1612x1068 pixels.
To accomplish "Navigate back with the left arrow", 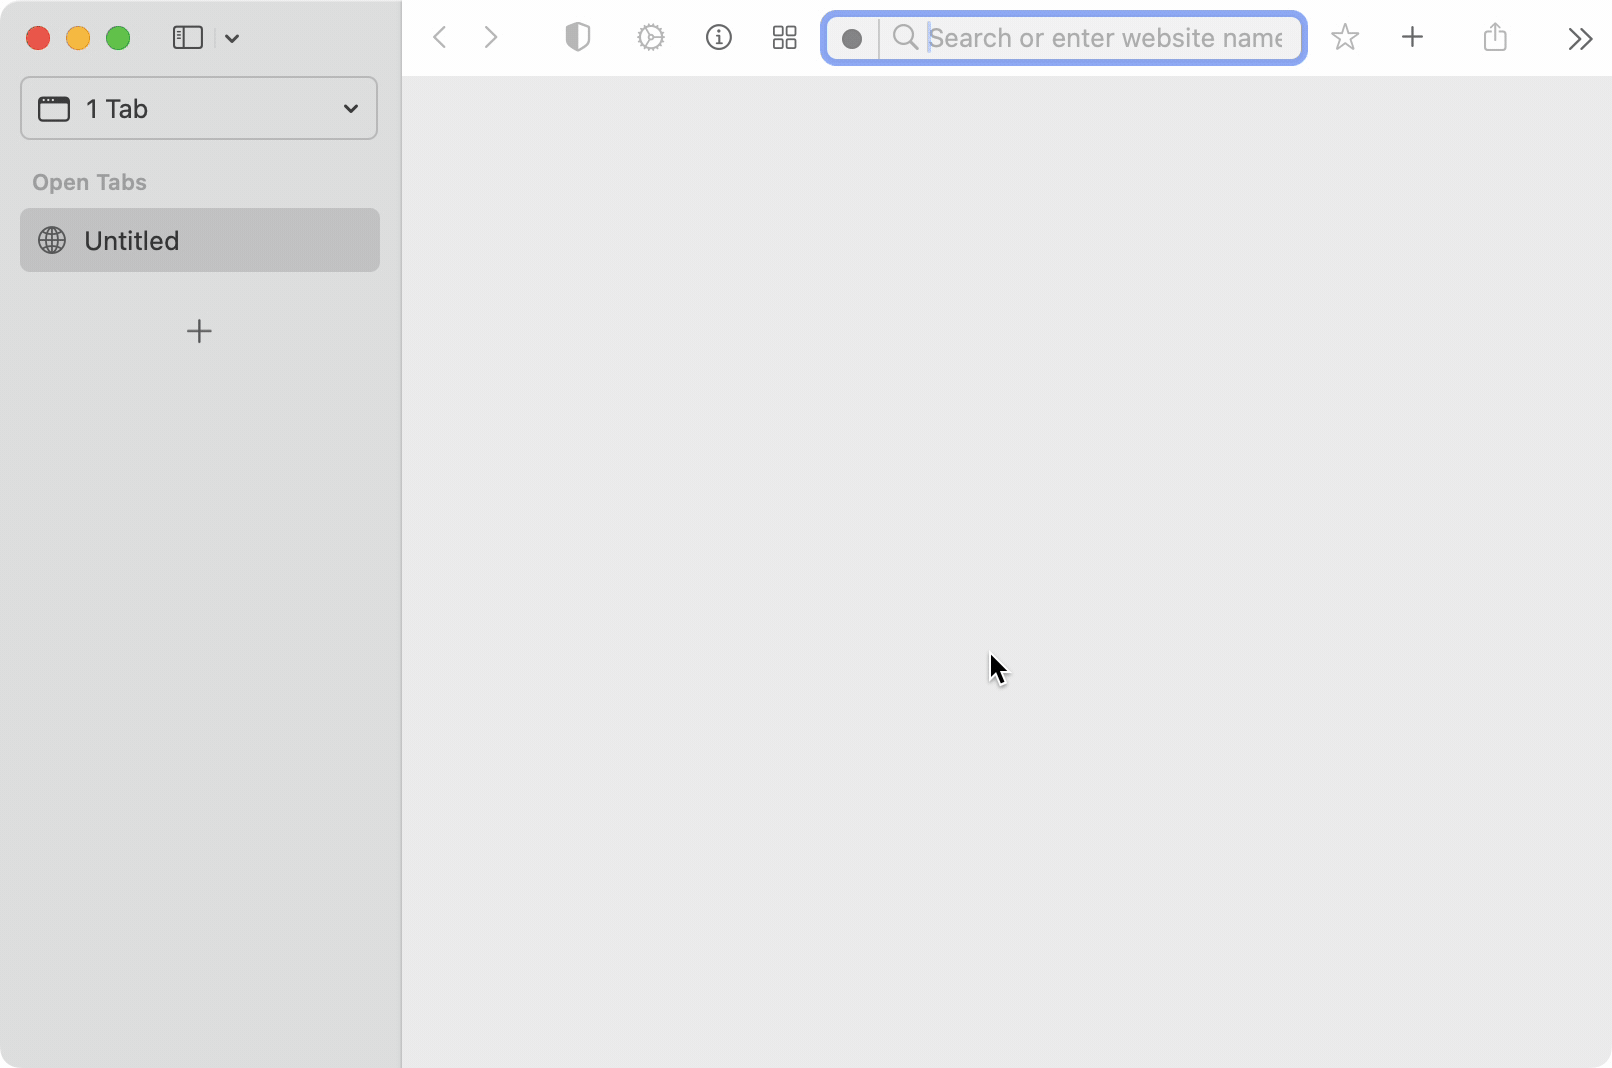I will pos(440,37).
